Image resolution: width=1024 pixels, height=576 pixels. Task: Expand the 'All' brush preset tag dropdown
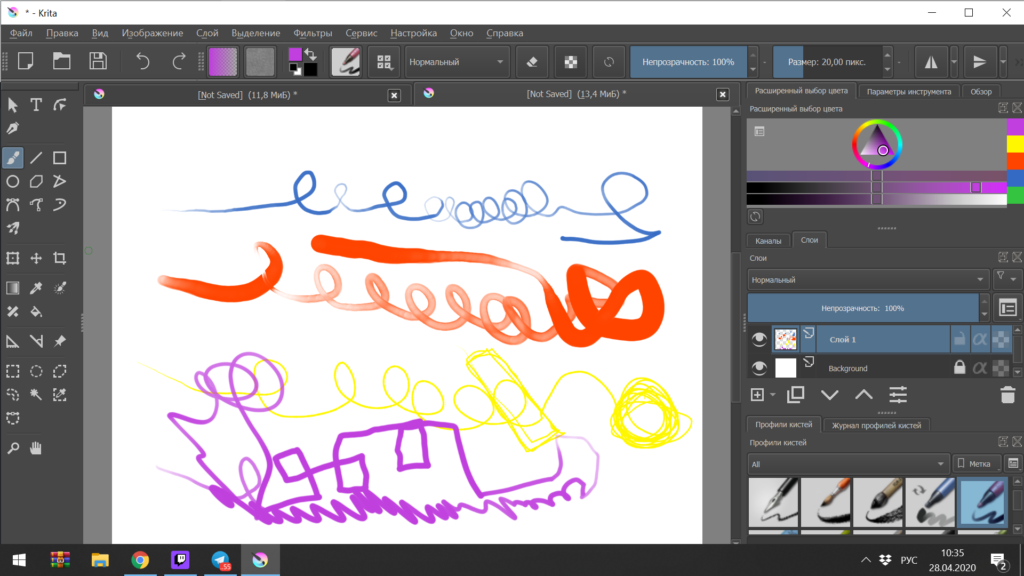[x=847, y=464]
